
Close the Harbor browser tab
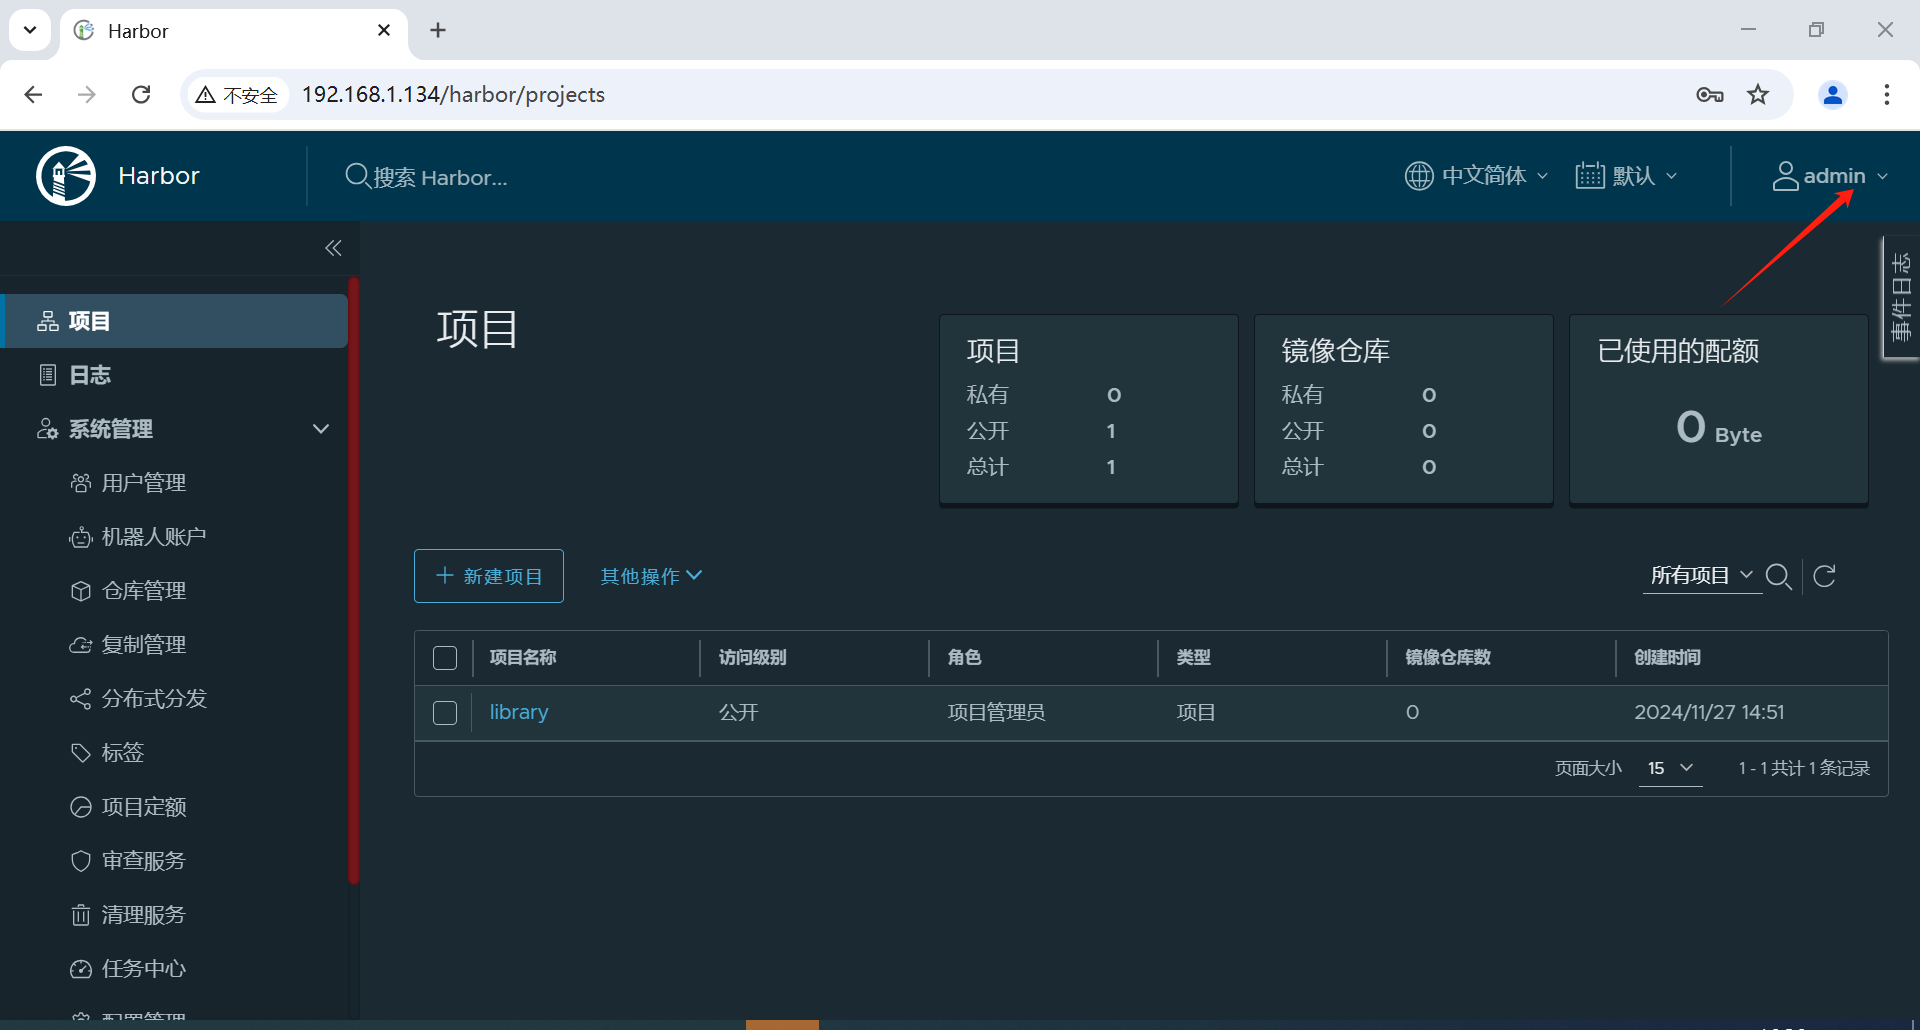[384, 30]
